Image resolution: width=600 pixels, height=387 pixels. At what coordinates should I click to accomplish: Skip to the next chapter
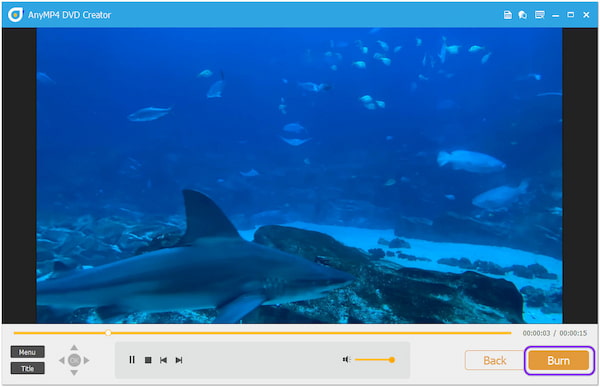pos(179,360)
